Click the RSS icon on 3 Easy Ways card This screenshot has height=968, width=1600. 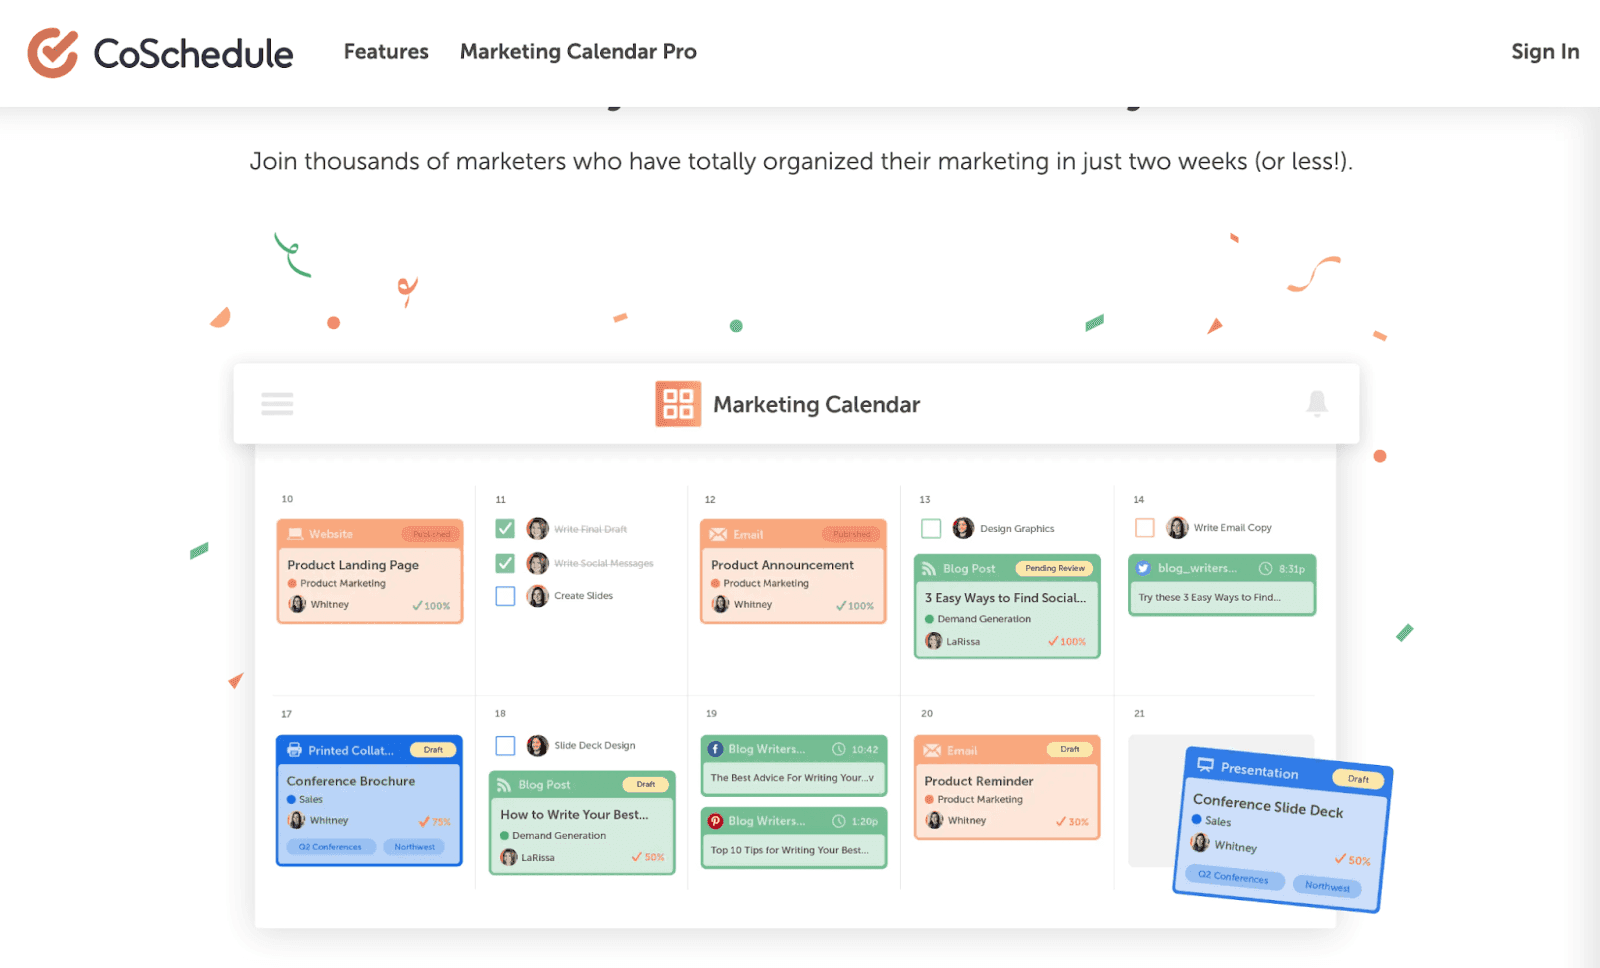(x=929, y=568)
